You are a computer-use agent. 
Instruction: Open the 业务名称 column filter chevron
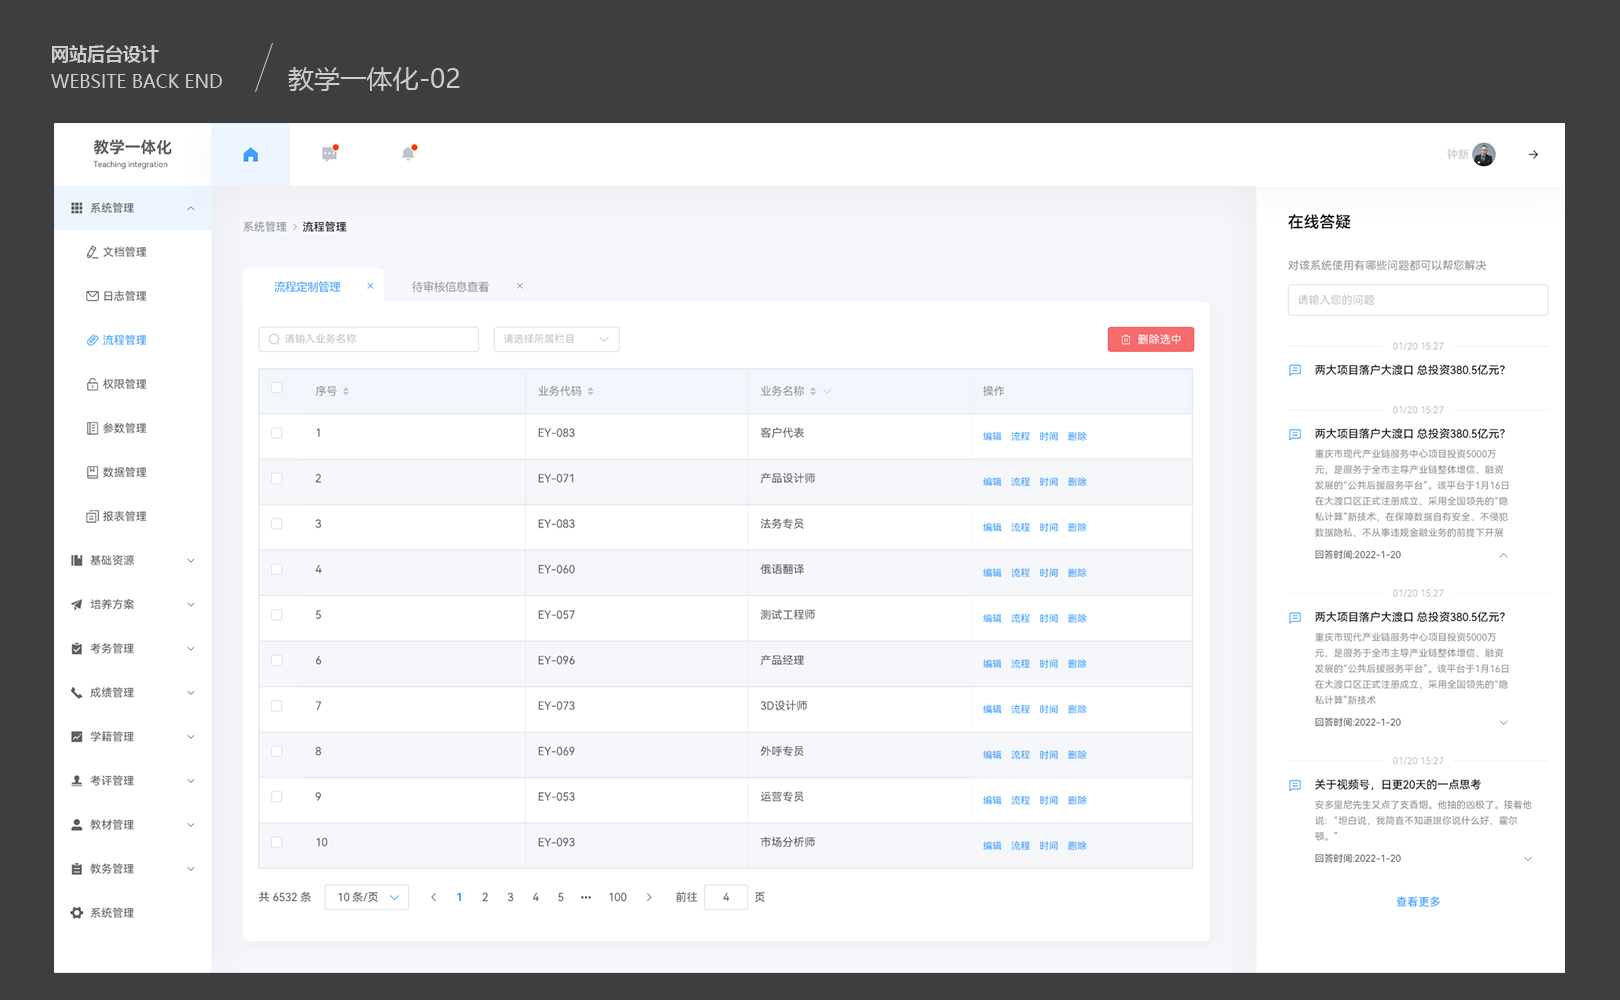pyautogui.click(x=827, y=391)
